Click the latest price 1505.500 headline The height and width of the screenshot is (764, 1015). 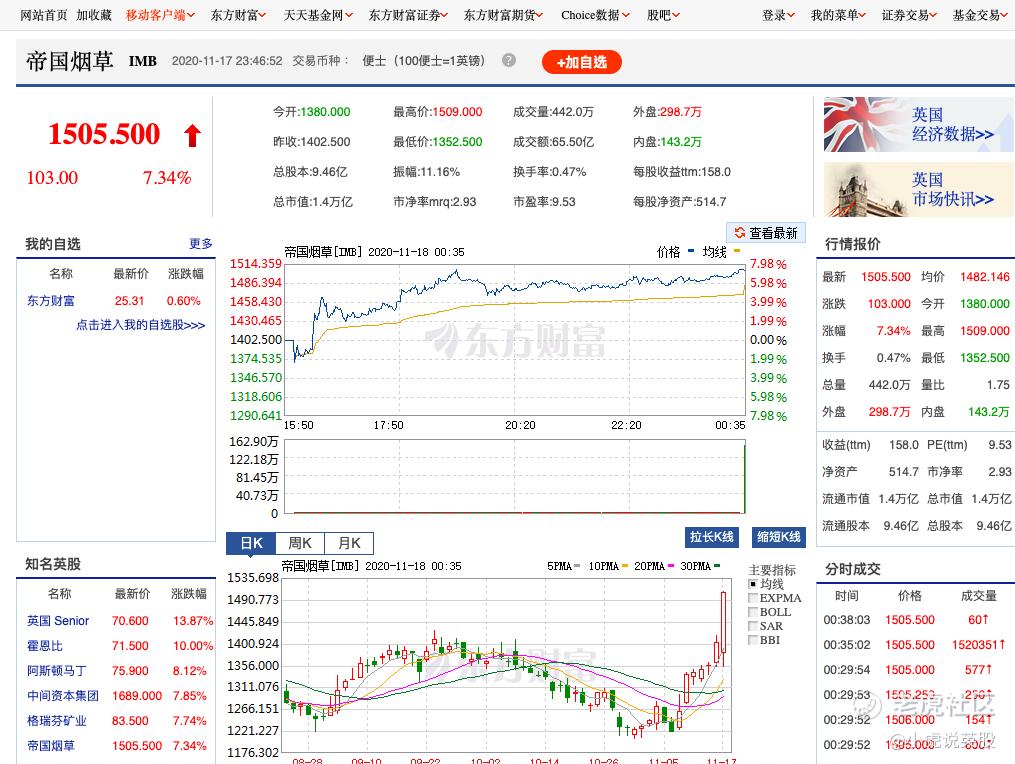click(x=104, y=134)
